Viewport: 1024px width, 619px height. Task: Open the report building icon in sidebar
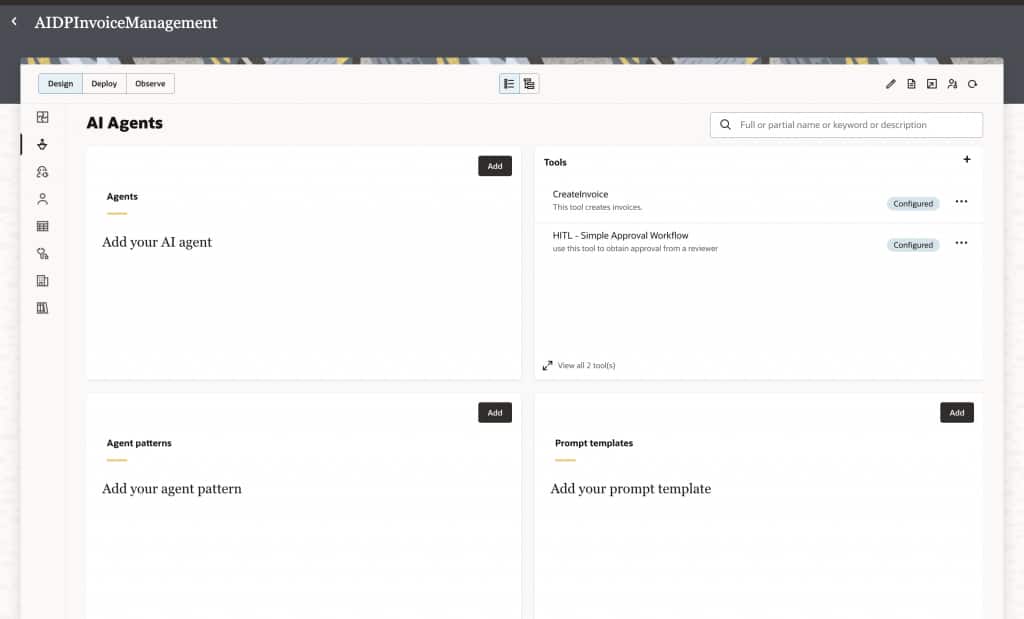42,281
